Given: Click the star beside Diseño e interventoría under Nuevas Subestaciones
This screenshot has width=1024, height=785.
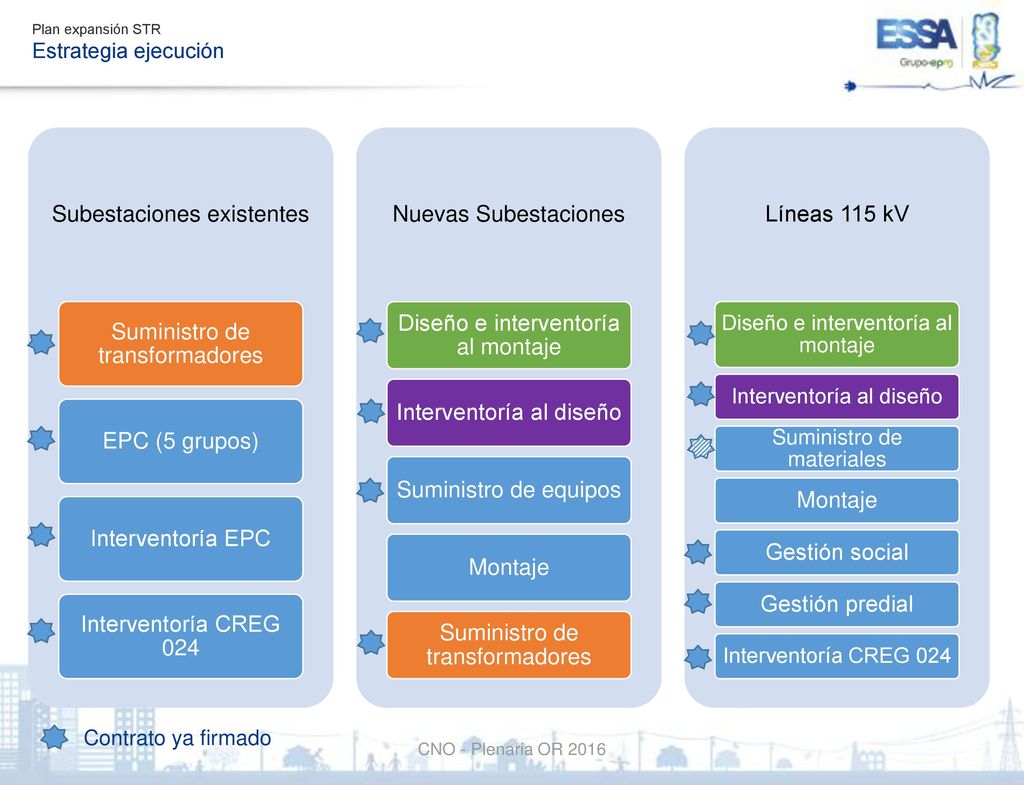Looking at the screenshot, I should [370, 331].
